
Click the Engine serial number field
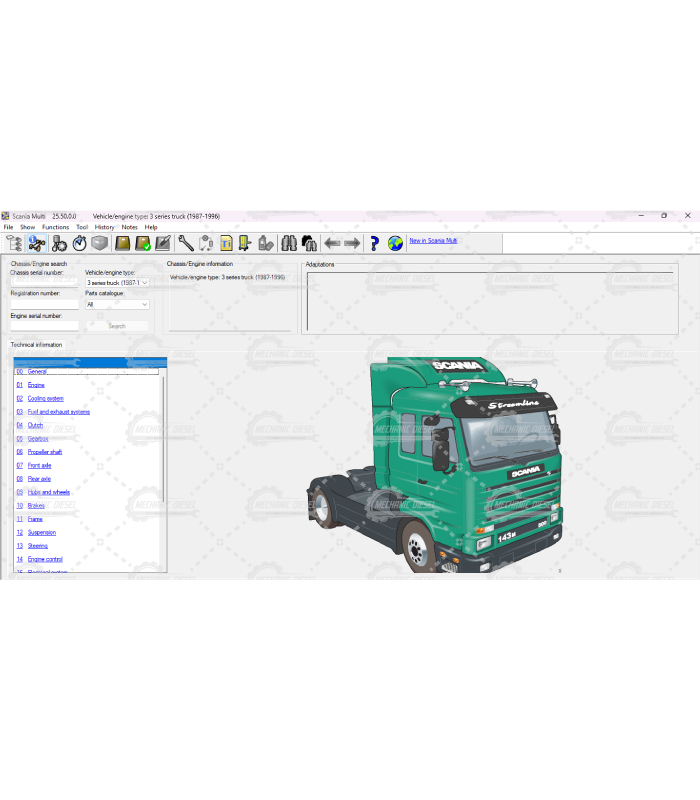tap(44, 326)
